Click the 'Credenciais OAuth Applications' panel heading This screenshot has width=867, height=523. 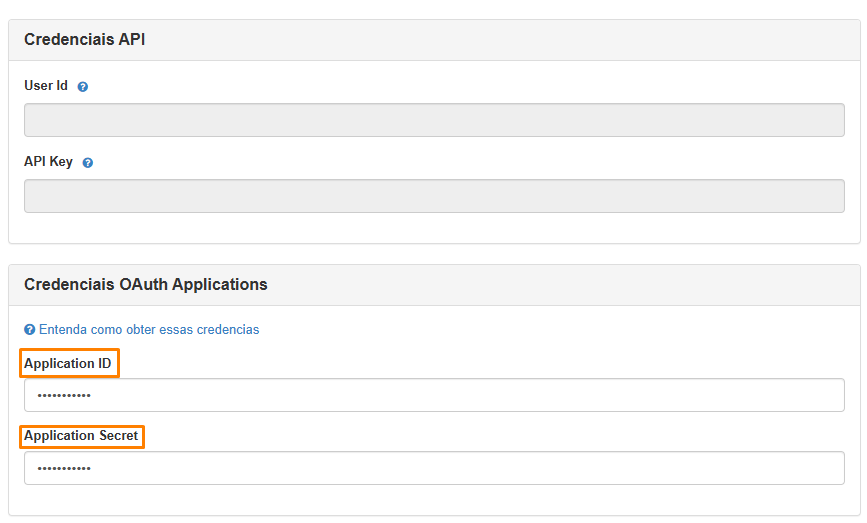pos(146,284)
